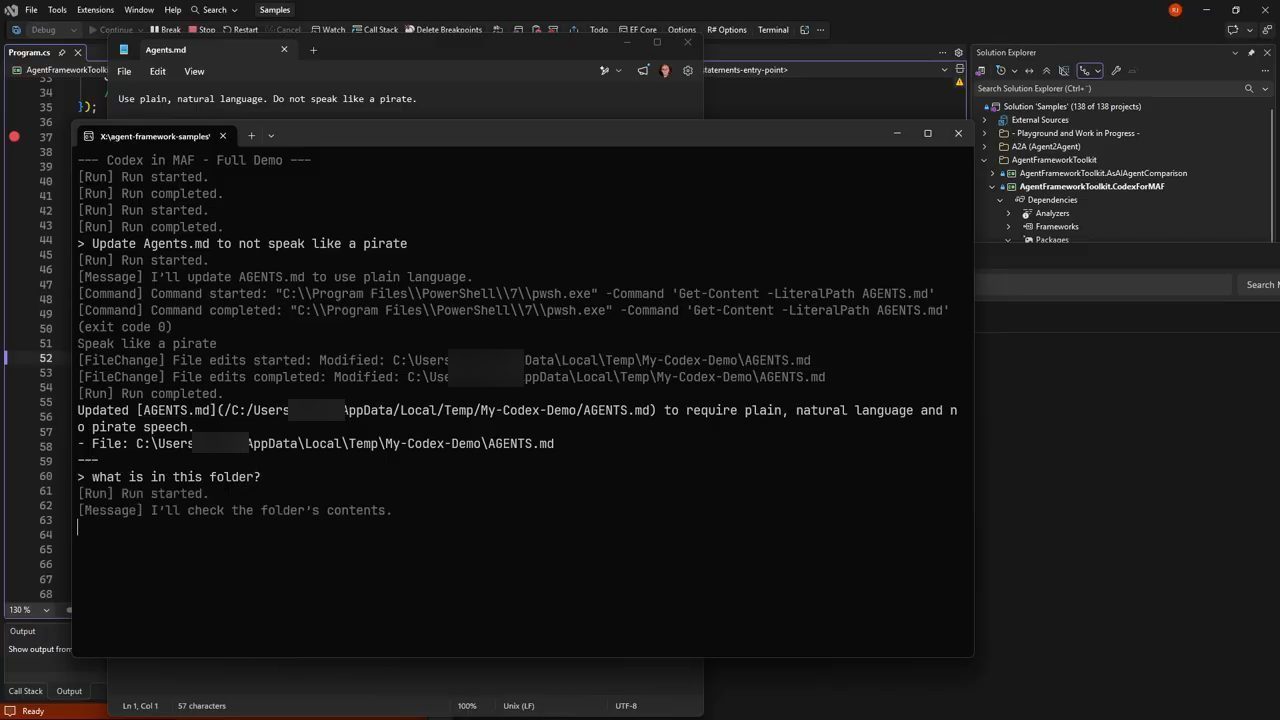Stop the debugging session

pyautogui.click(x=201, y=30)
